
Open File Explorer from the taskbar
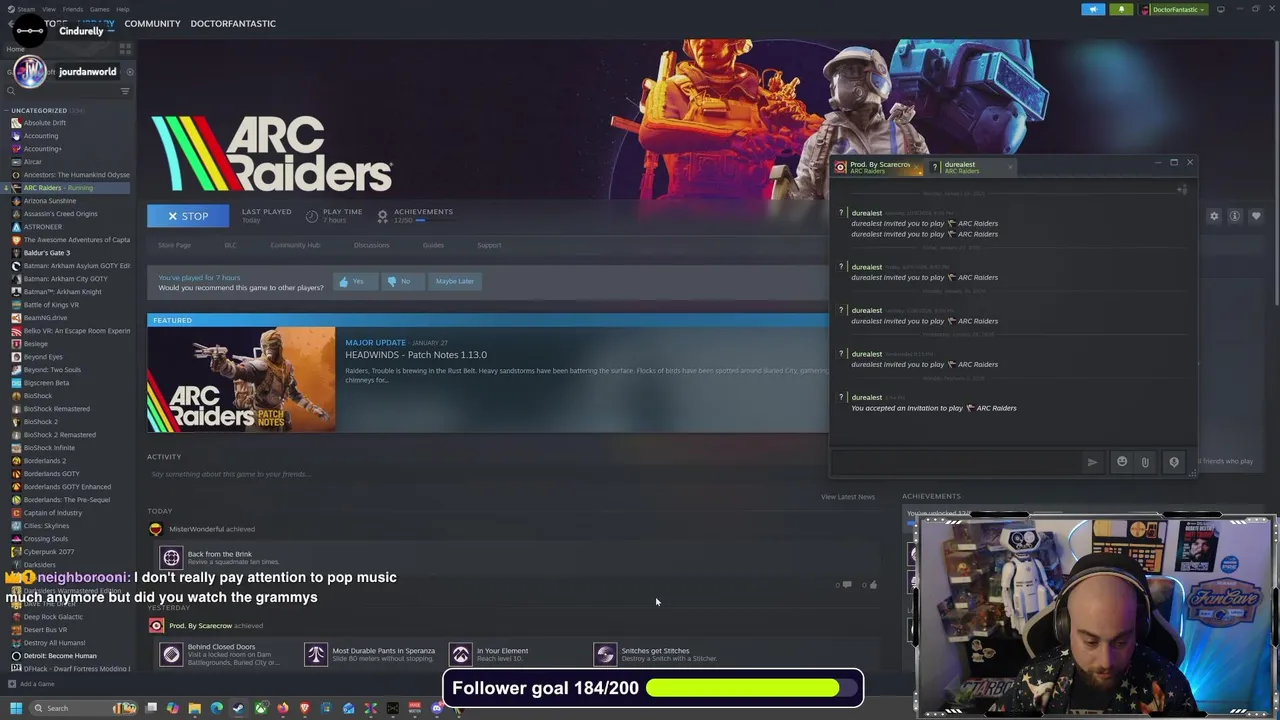coord(194,708)
